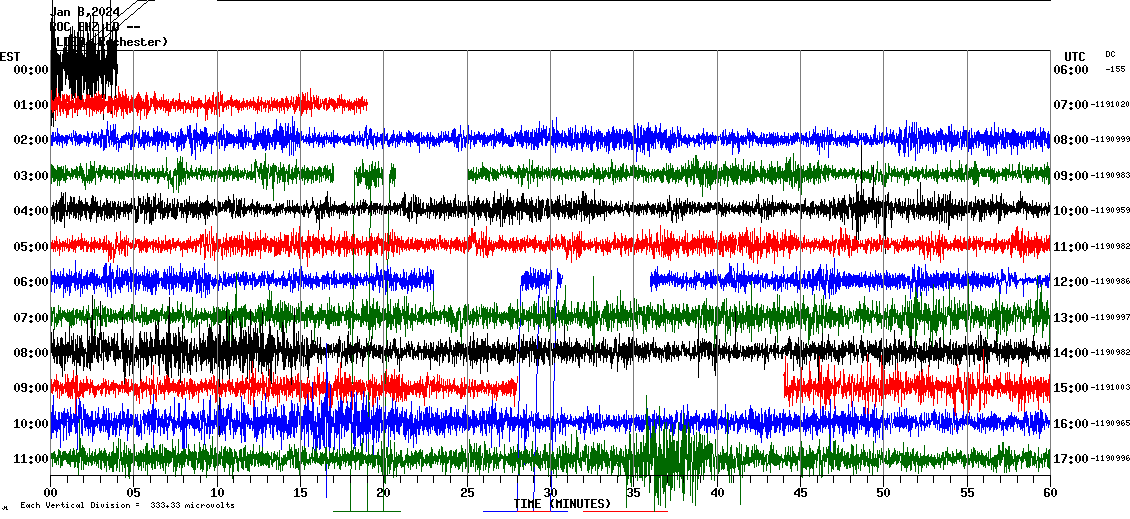Click the UTC timezone header
The height and width of the screenshot is (519, 1130).
(x=1074, y=56)
